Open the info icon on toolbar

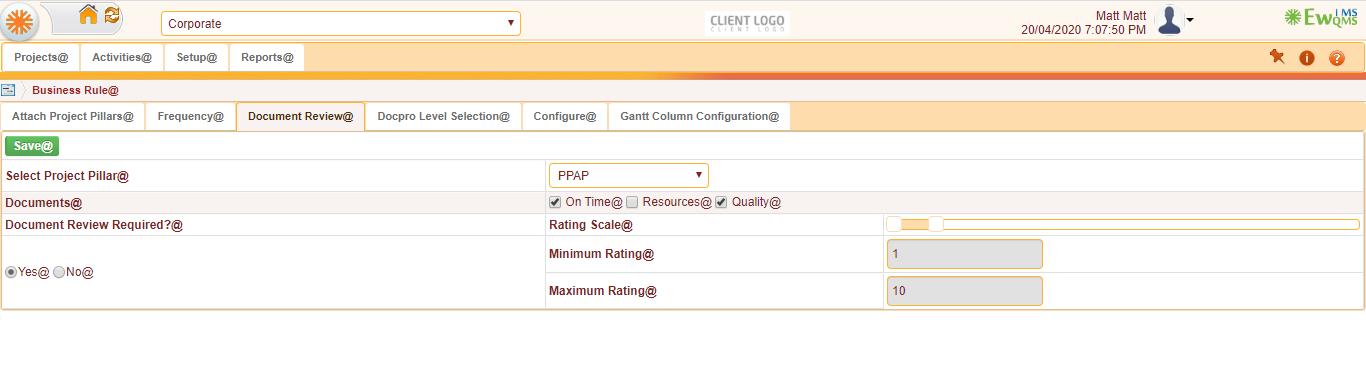1306,58
